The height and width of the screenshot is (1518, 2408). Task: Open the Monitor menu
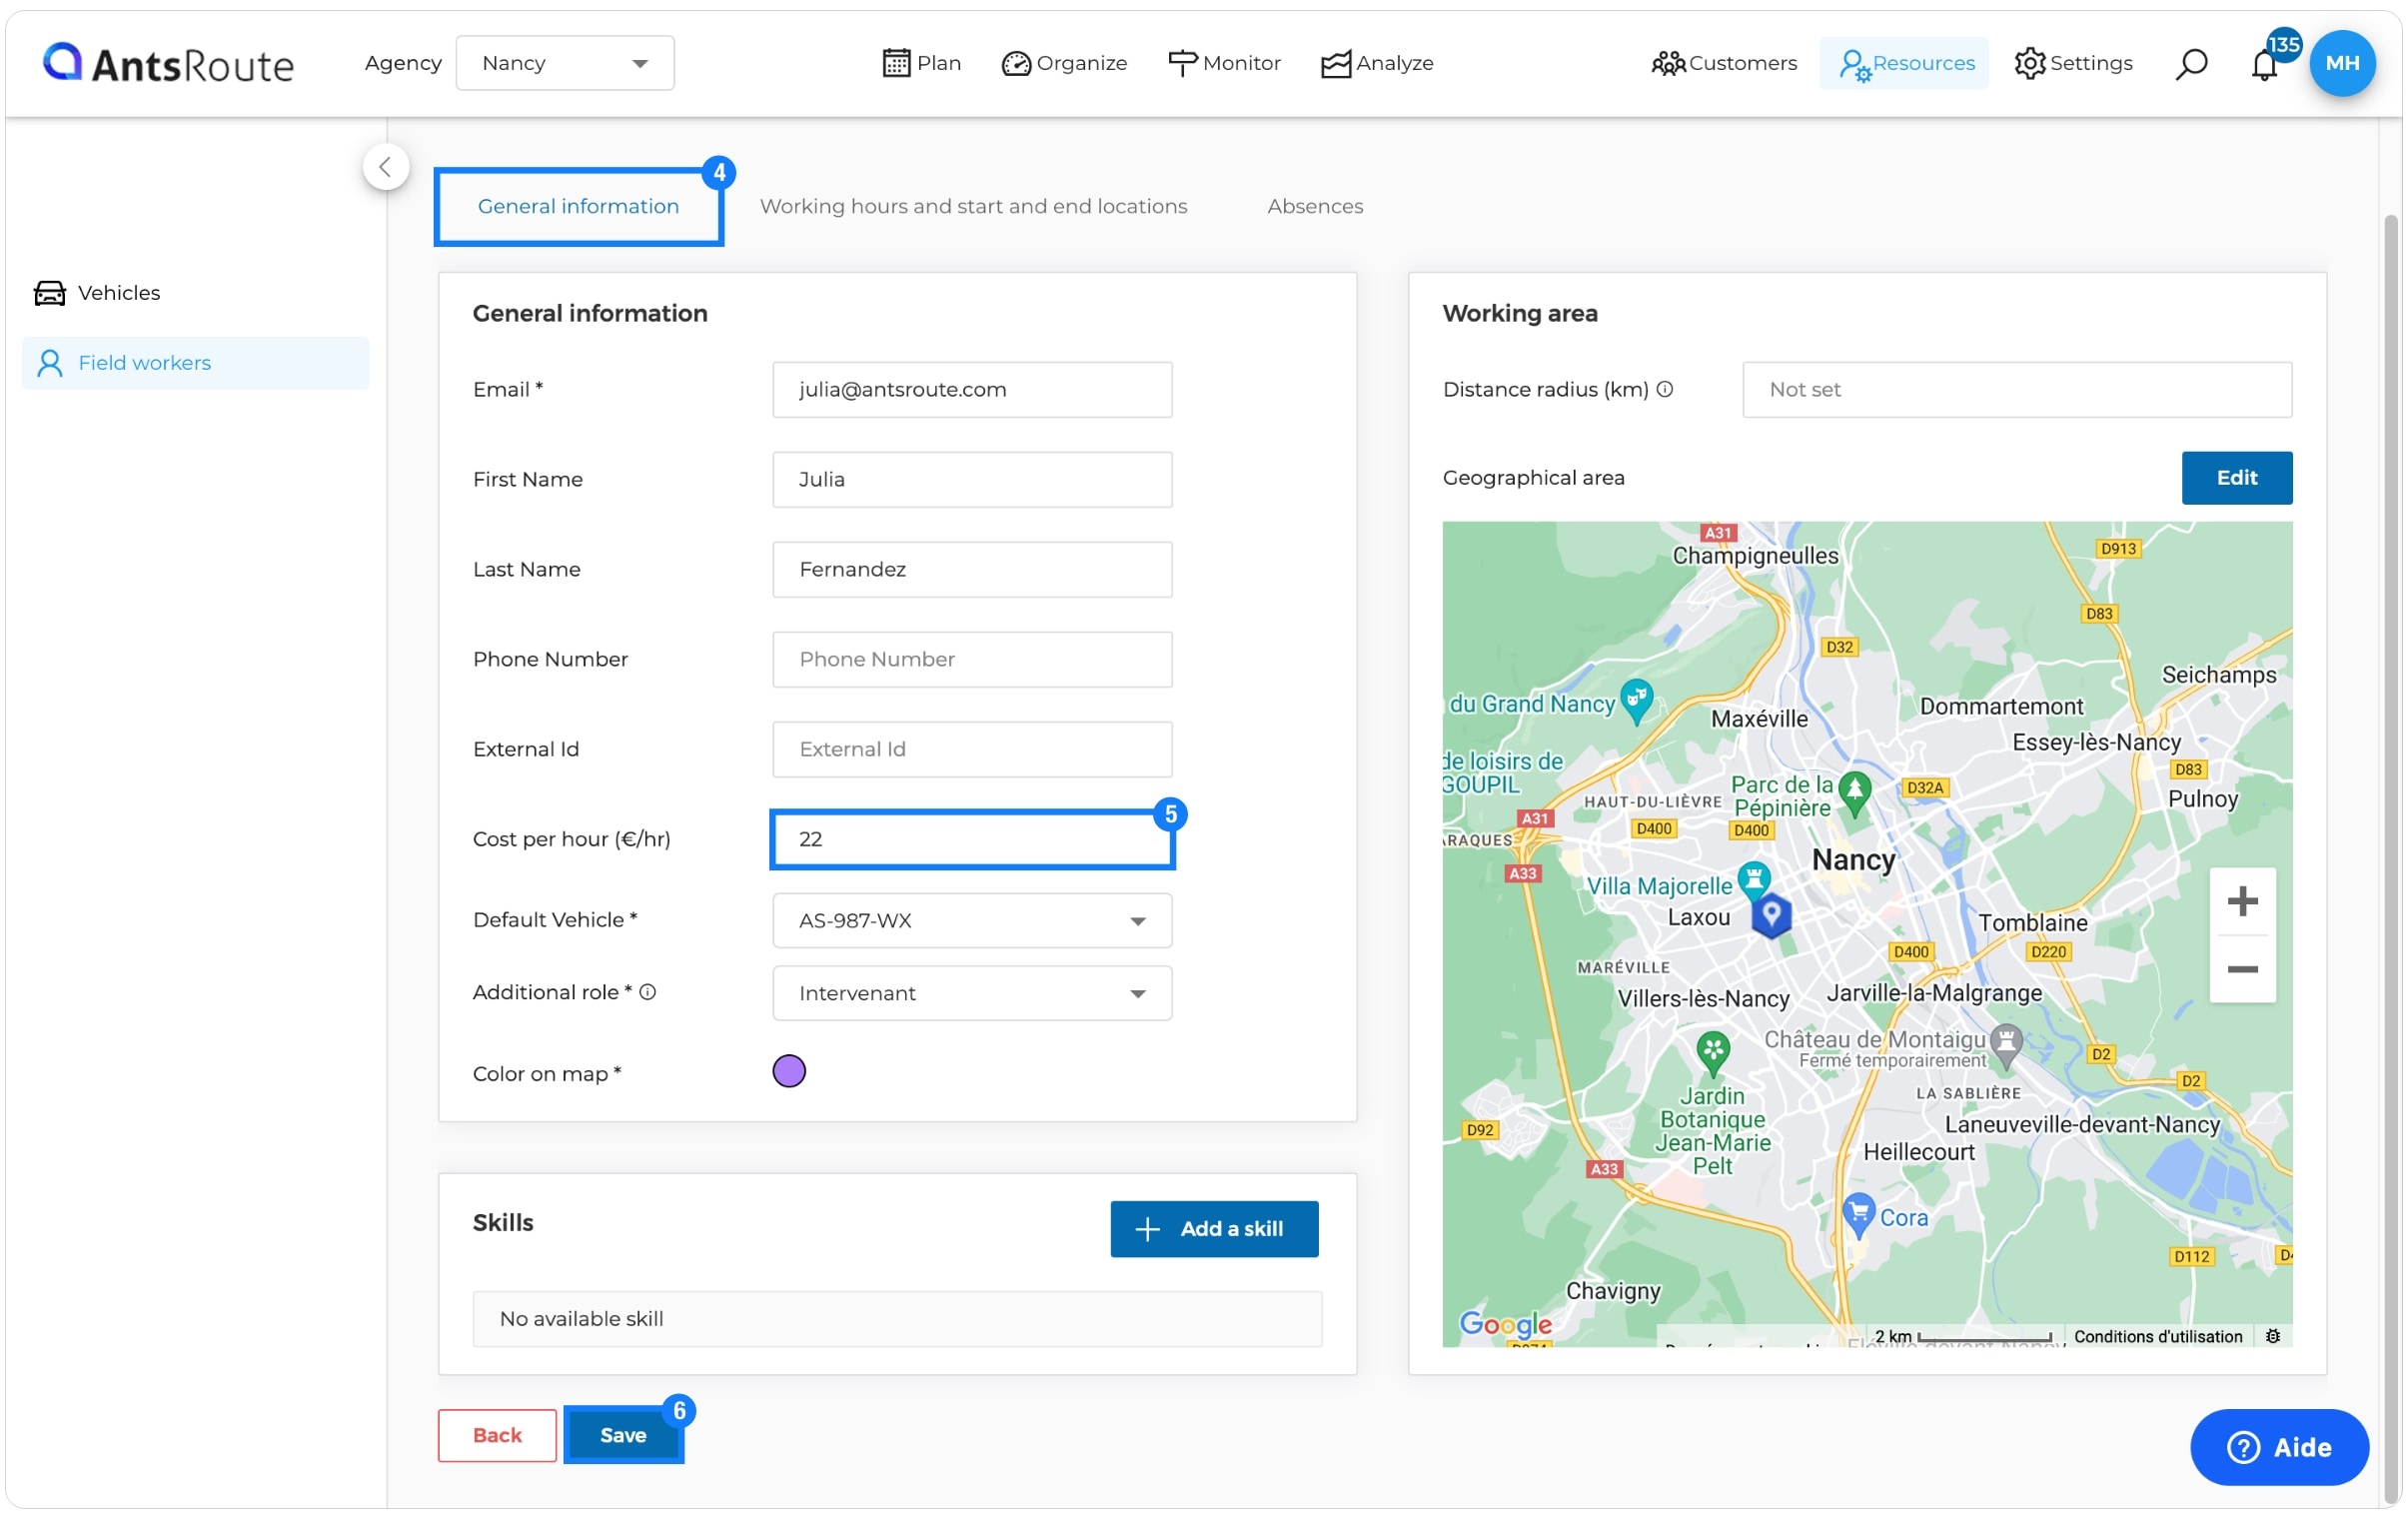click(x=1224, y=63)
